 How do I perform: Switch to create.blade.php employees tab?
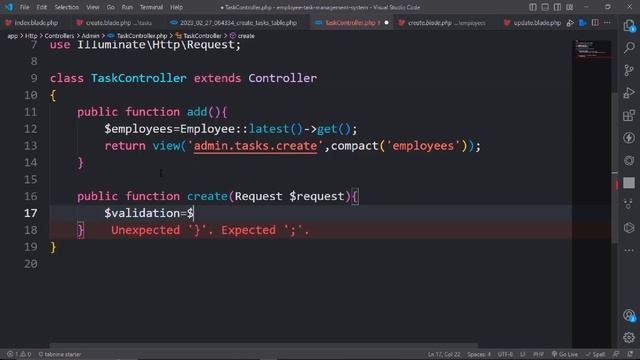445,23
